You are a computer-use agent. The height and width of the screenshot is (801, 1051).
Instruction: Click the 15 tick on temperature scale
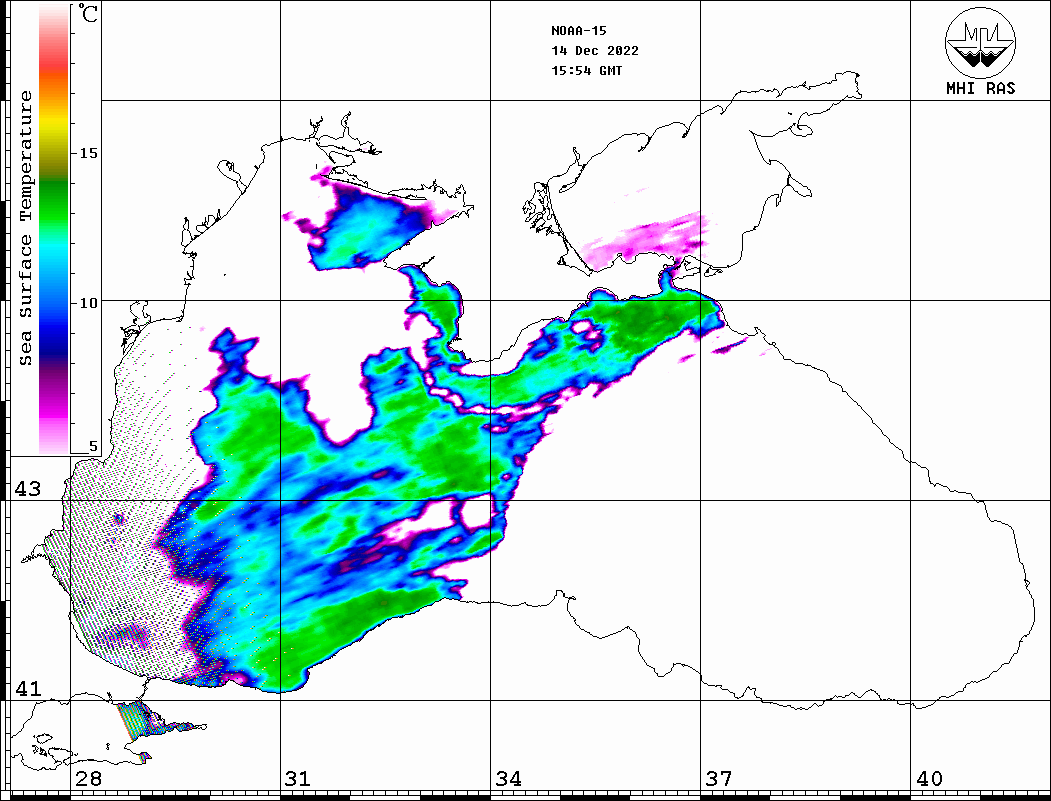(x=88, y=153)
